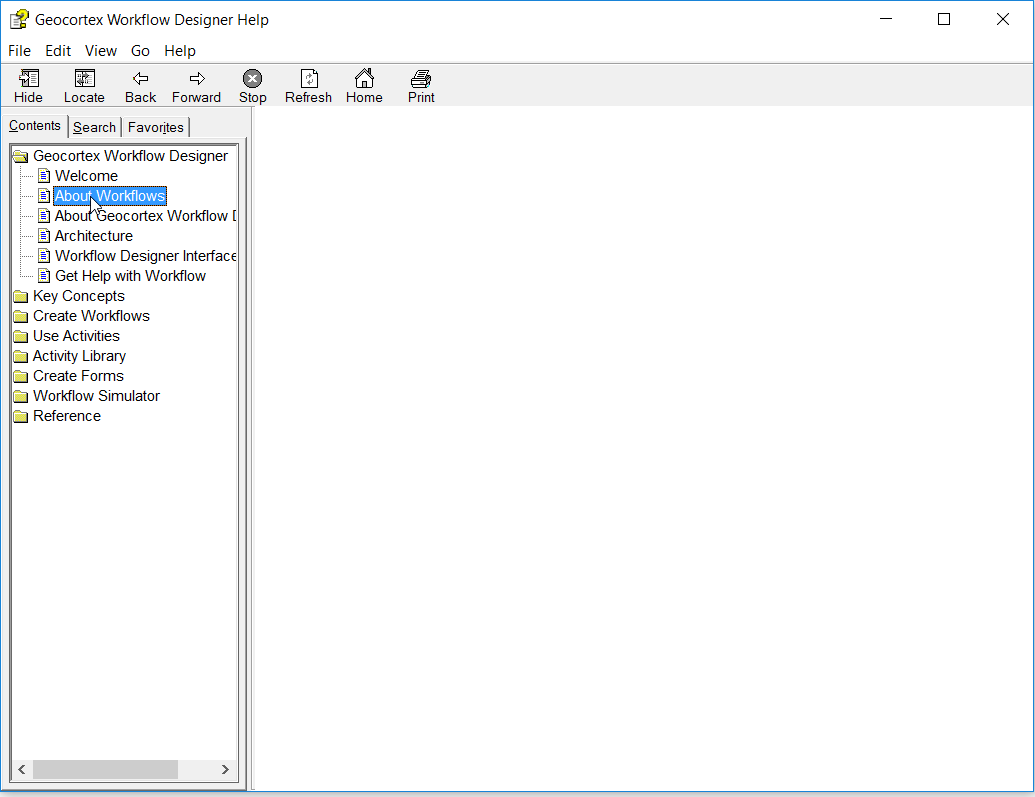Open the Go menu
Image resolution: width=1035 pixels, height=797 pixels.
pyautogui.click(x=140, y=51)
